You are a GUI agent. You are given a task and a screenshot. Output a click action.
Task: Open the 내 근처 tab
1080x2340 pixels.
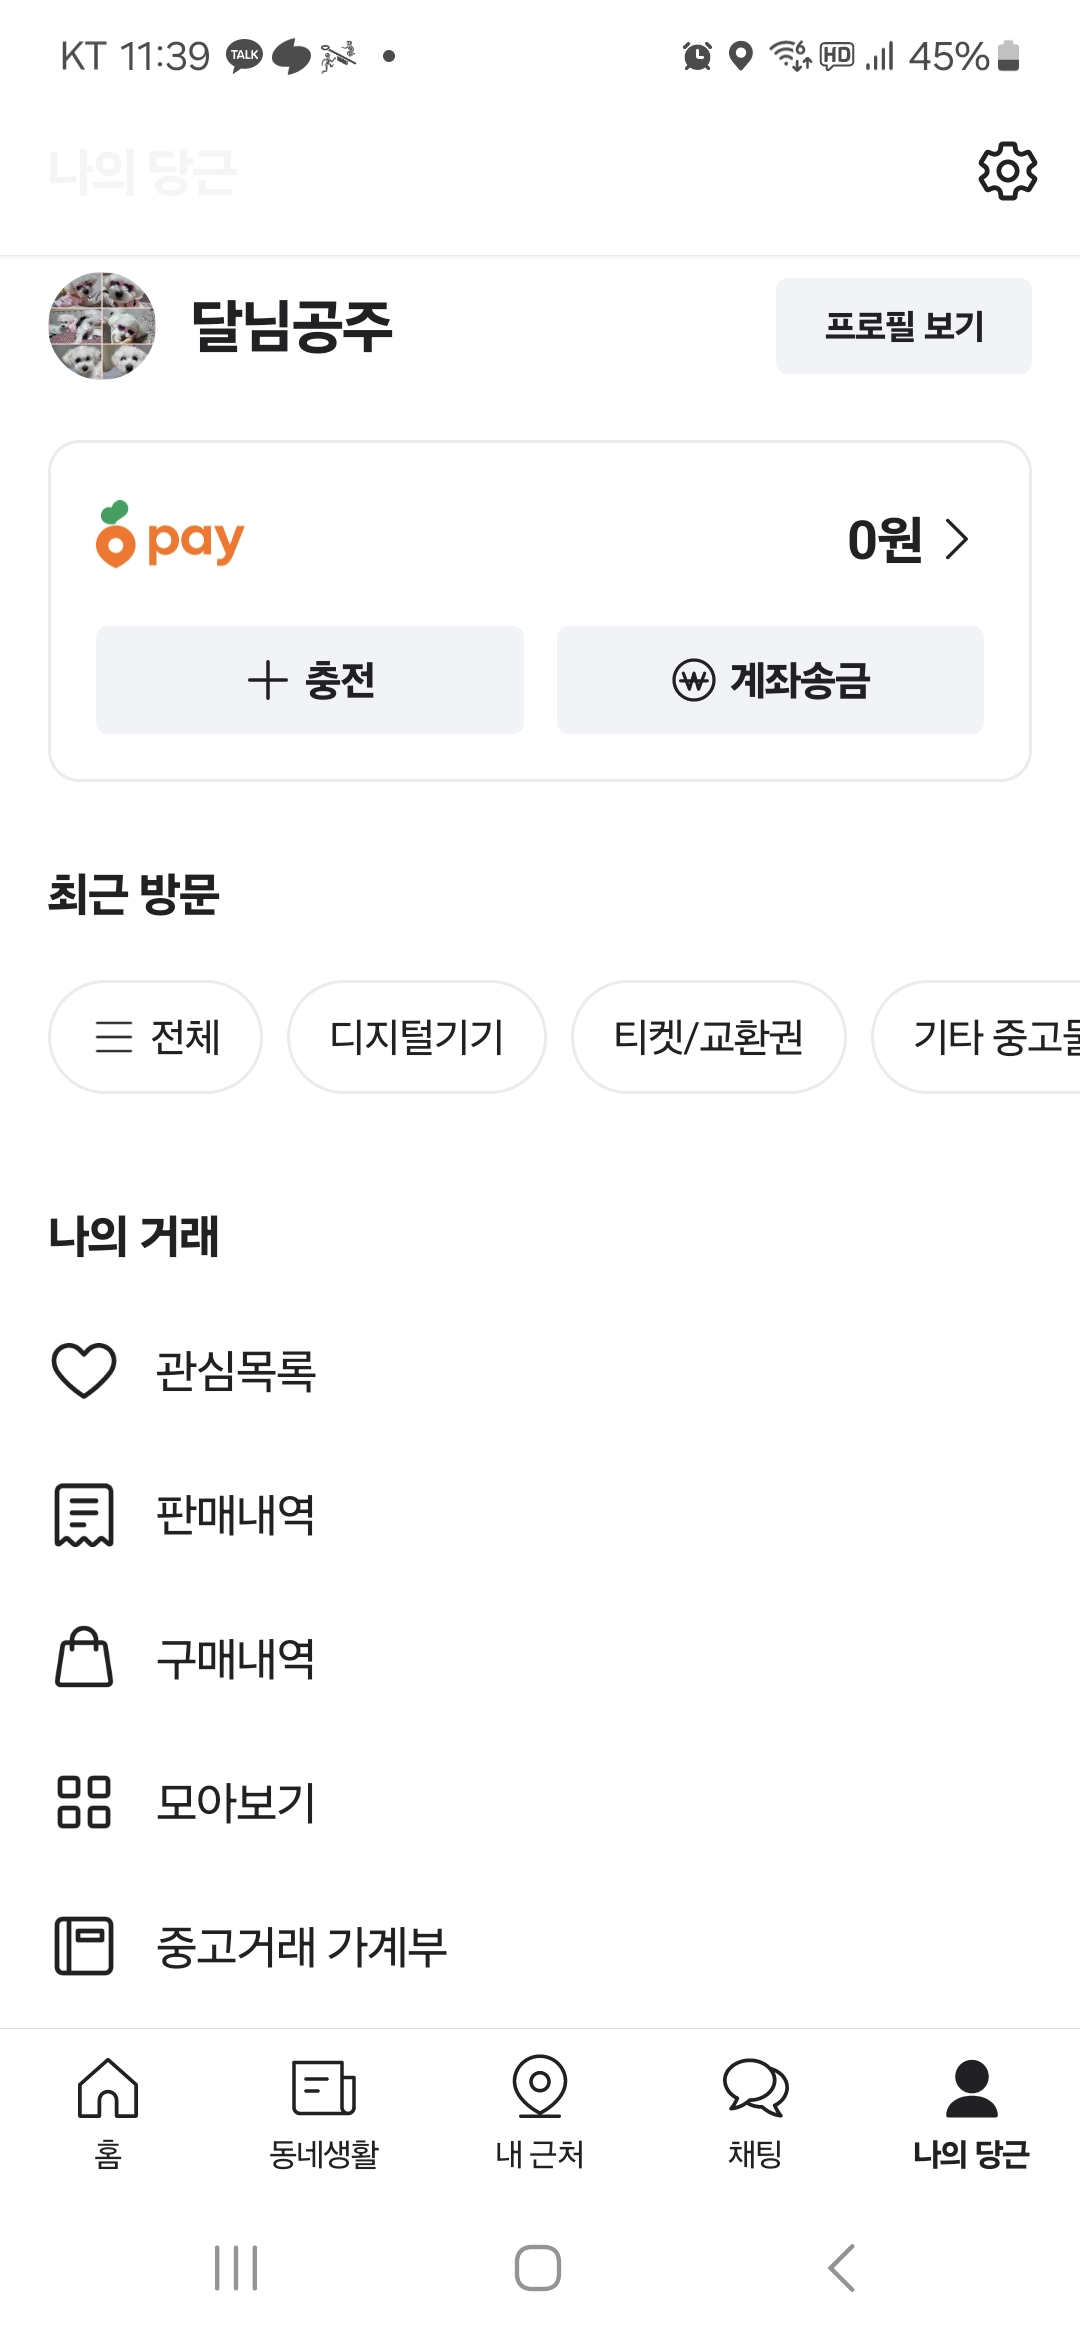pos(540,2110)
